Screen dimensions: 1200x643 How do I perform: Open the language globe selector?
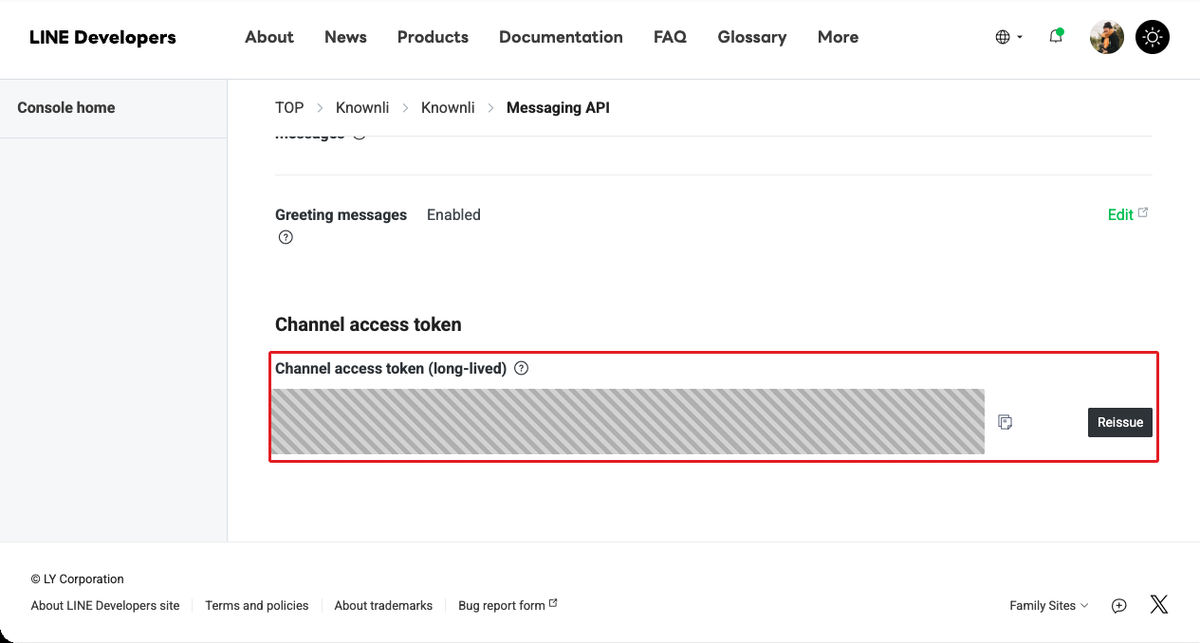[1008, 37]
